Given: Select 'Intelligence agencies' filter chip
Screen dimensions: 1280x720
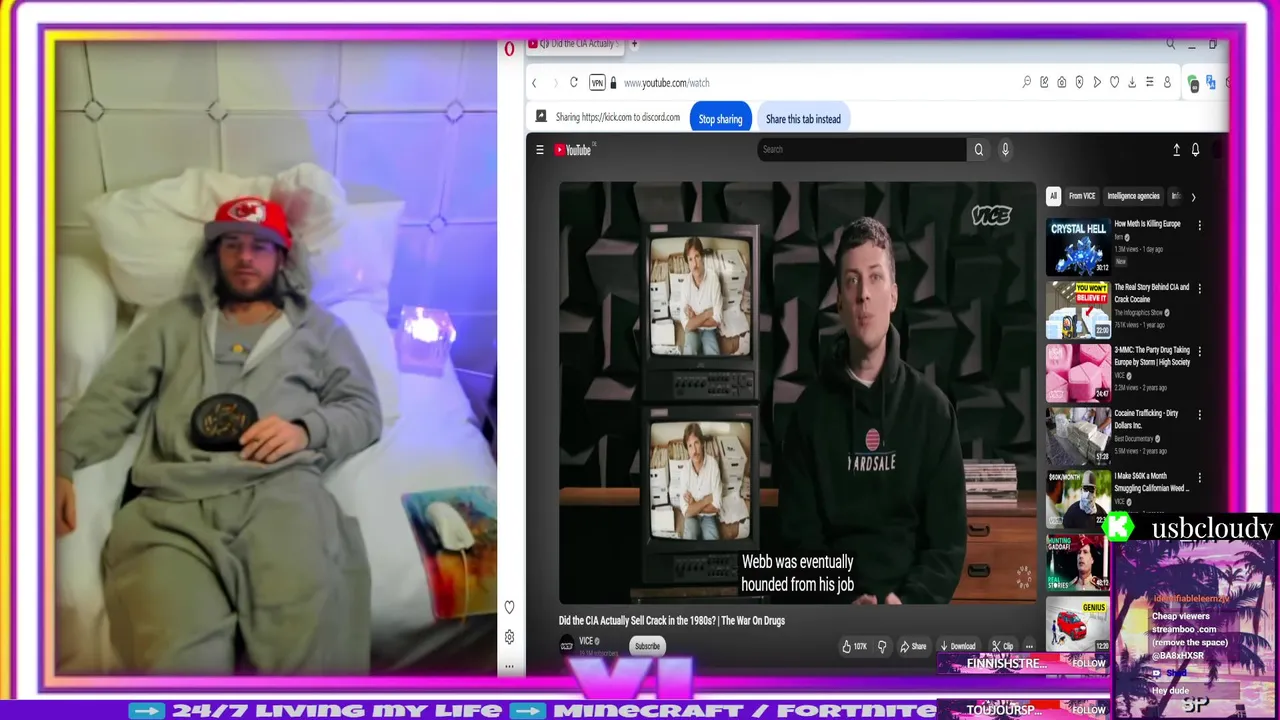Looking at the screenshot, I should [1133, 197].
